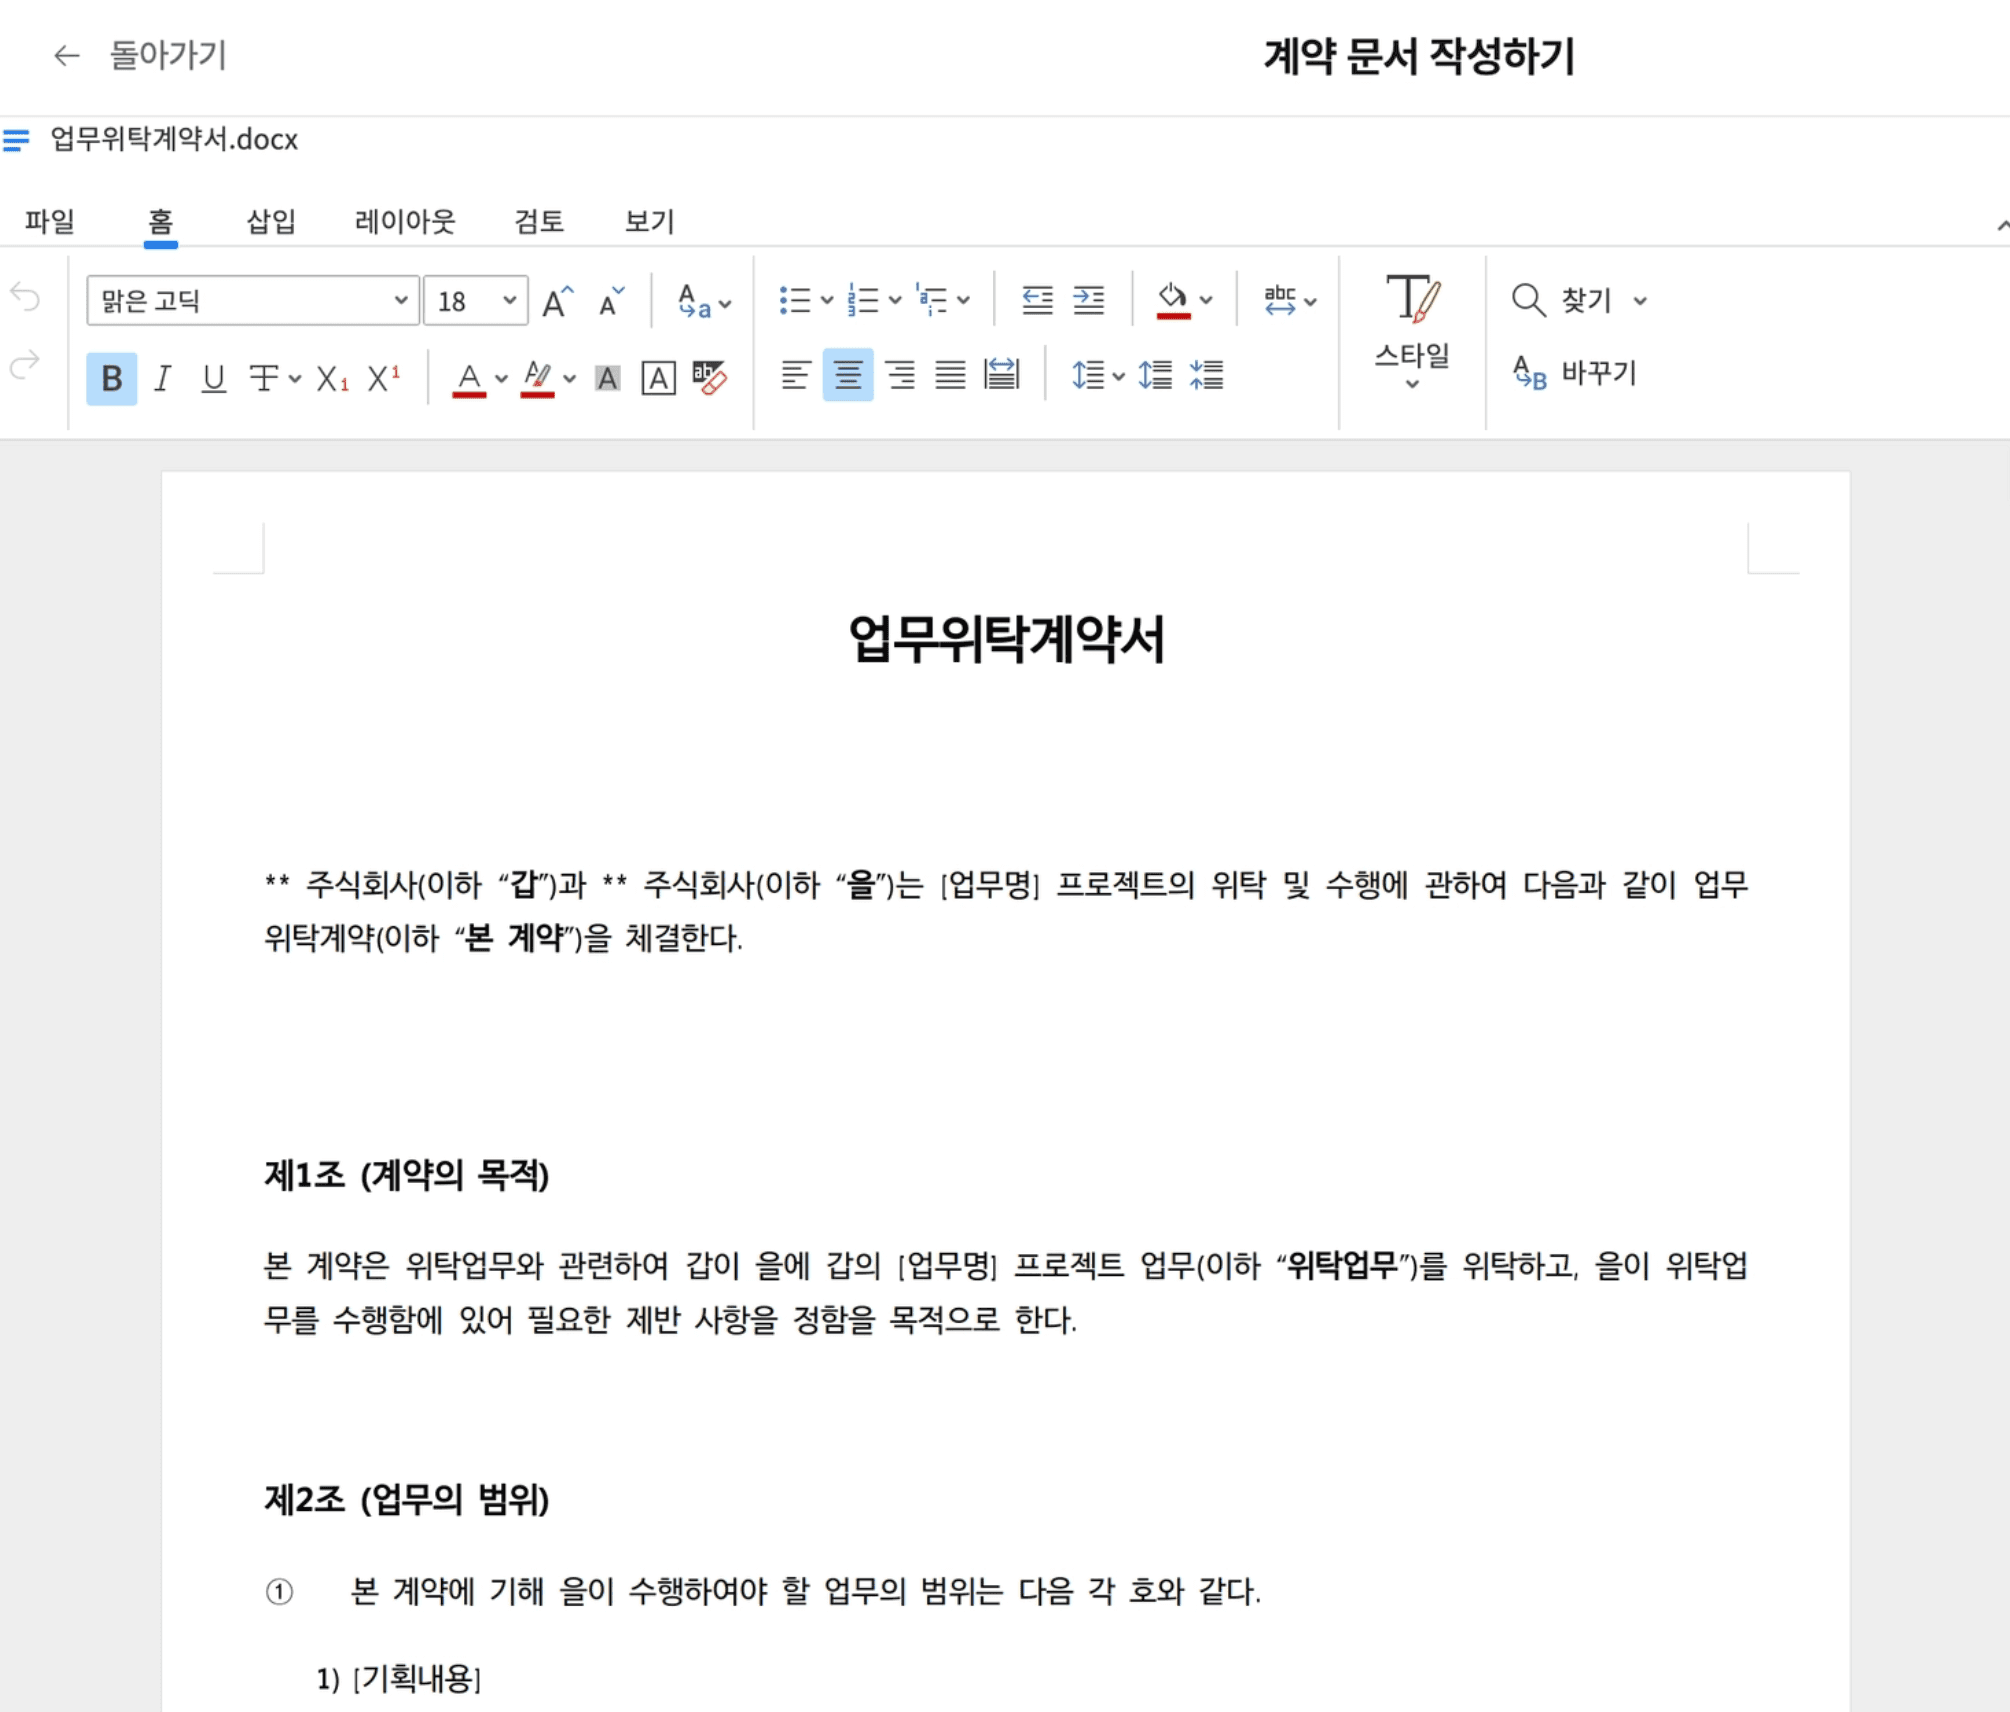Click the increase indent icon
The height and width of the screenshot is (1712, 2010).
click(x=1088, y=300)
